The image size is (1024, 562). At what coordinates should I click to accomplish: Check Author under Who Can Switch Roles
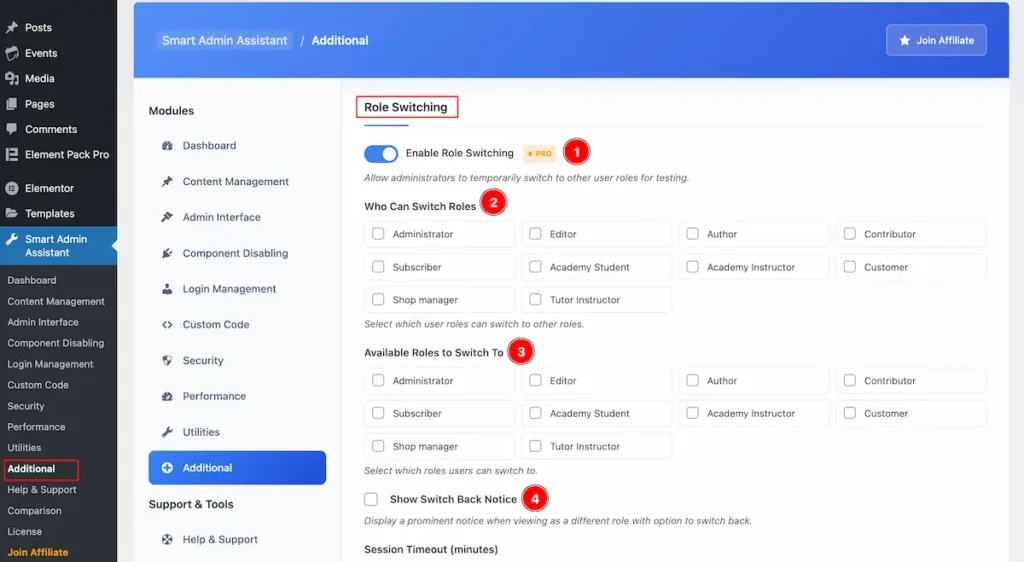pyautogui.click(x=693, y=234)
